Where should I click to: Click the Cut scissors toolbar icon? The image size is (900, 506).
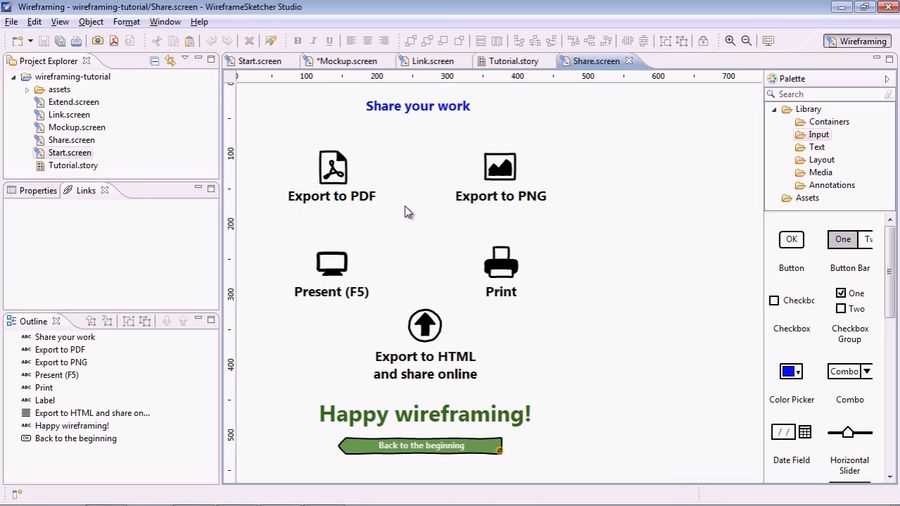click(x=157, y=41)
